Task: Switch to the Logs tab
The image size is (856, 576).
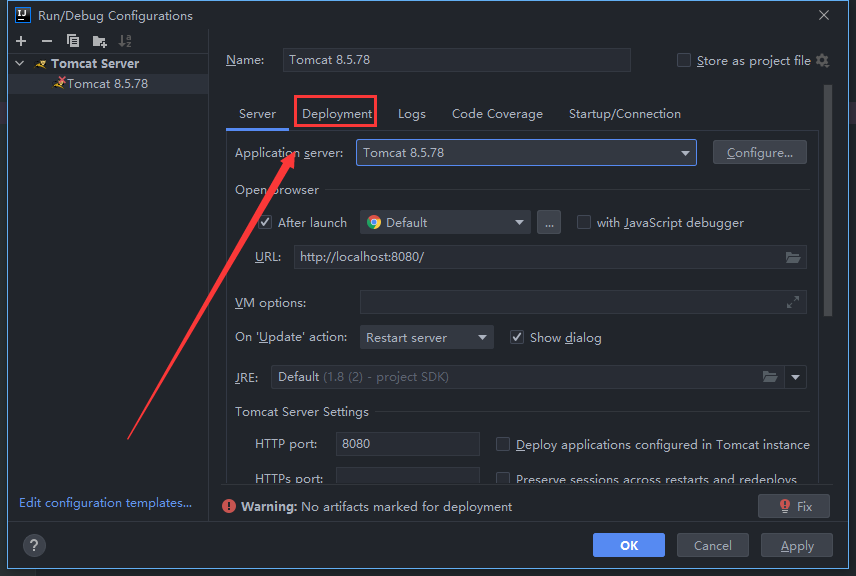Action: coord(412,114)
